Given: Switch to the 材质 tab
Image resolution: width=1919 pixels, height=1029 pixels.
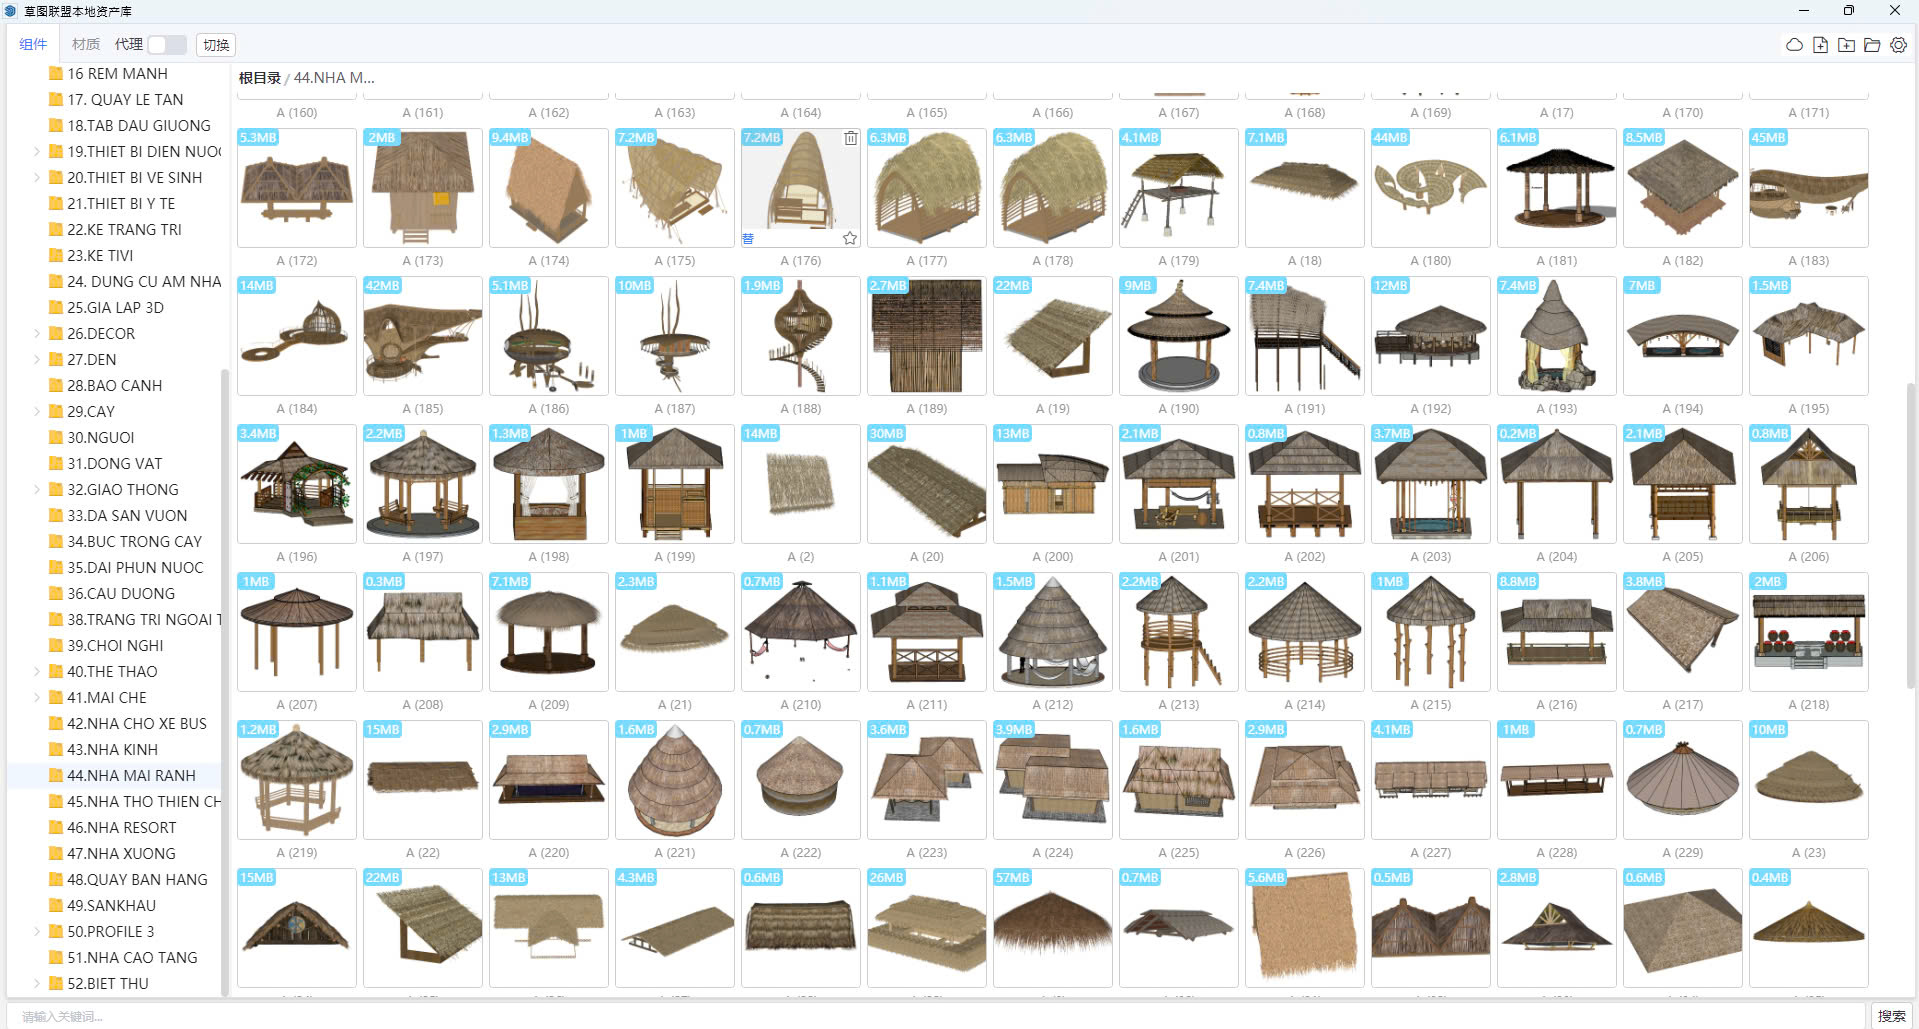Looking at the screenshot, I should (86, 44).
